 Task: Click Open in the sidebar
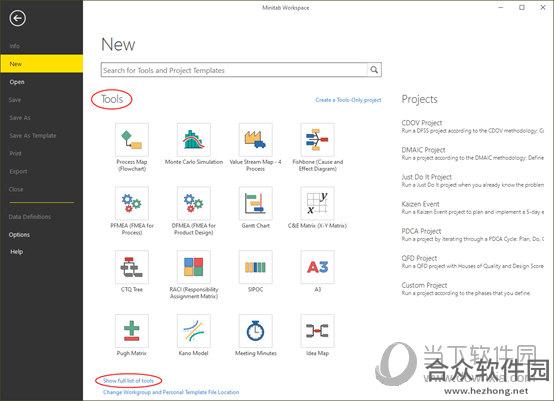click(x=17, y=82)
